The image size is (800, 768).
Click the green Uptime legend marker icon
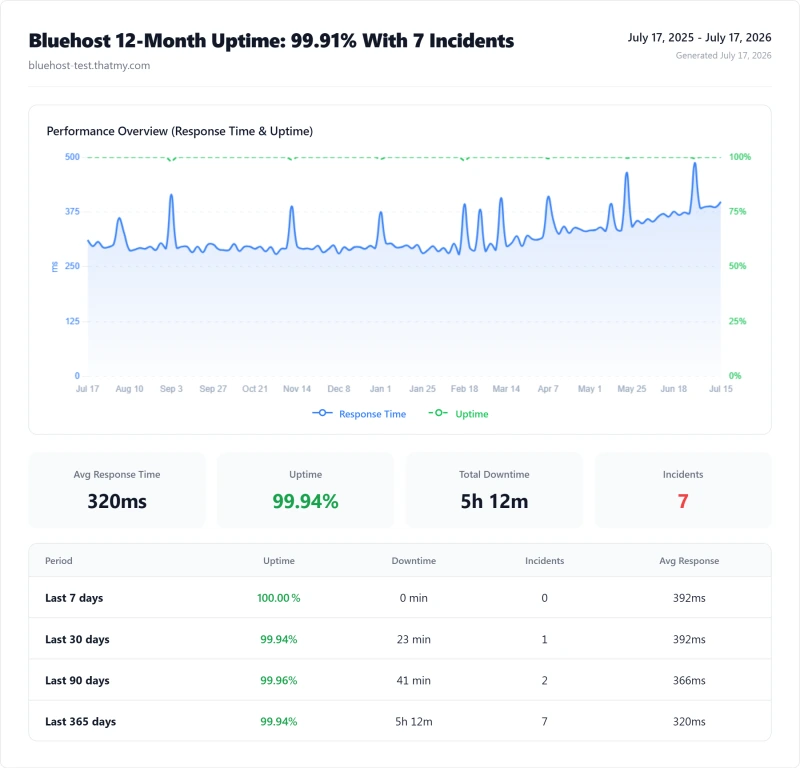coord(438,413)
